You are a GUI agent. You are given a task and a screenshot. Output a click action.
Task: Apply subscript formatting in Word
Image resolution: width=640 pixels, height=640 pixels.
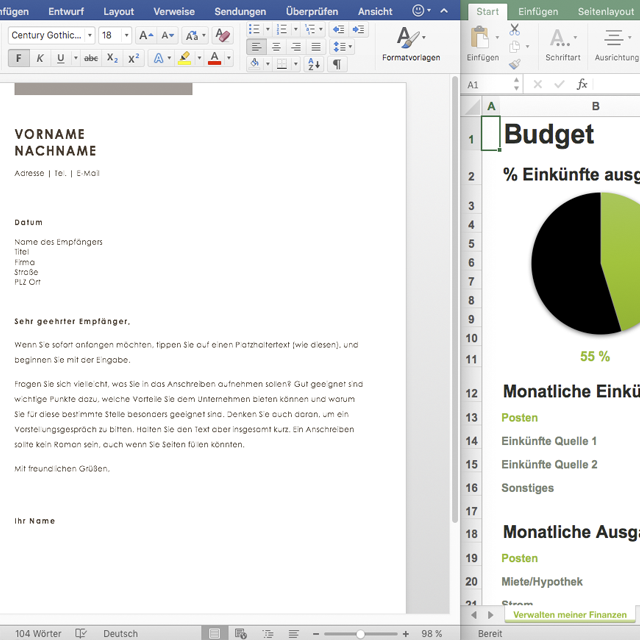(113, 59)
